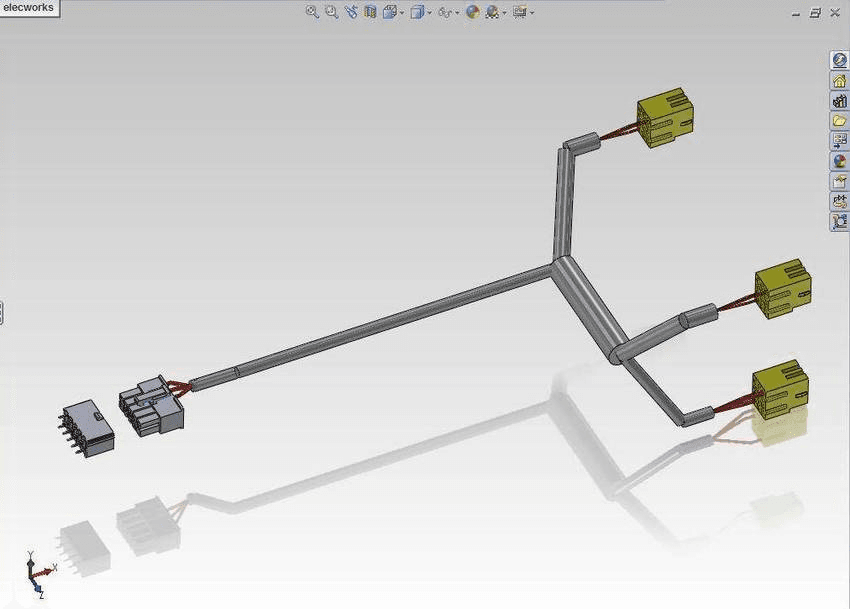Show the View Palette task pane
The height and width of the screenshot is (609, 850).
coord(839,141)
